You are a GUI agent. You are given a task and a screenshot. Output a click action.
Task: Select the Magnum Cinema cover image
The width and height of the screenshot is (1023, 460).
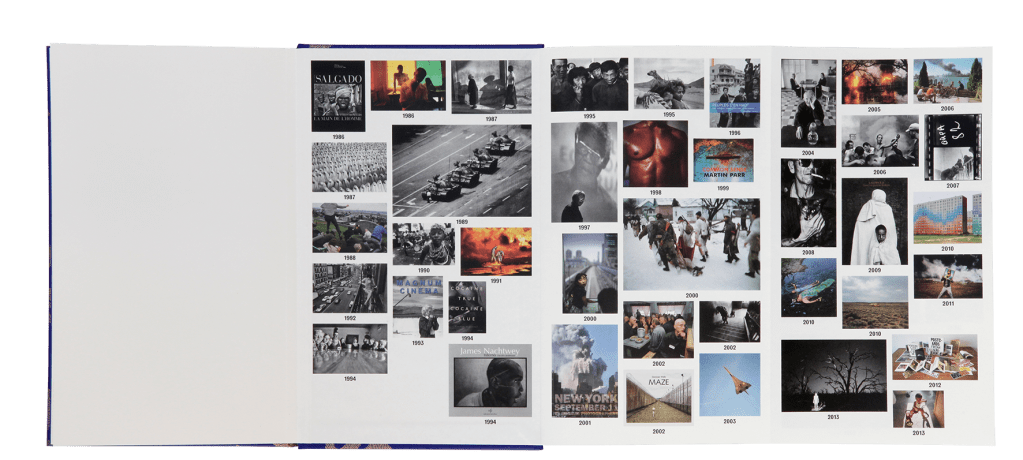pyautogui.click(x=417, y=306)
